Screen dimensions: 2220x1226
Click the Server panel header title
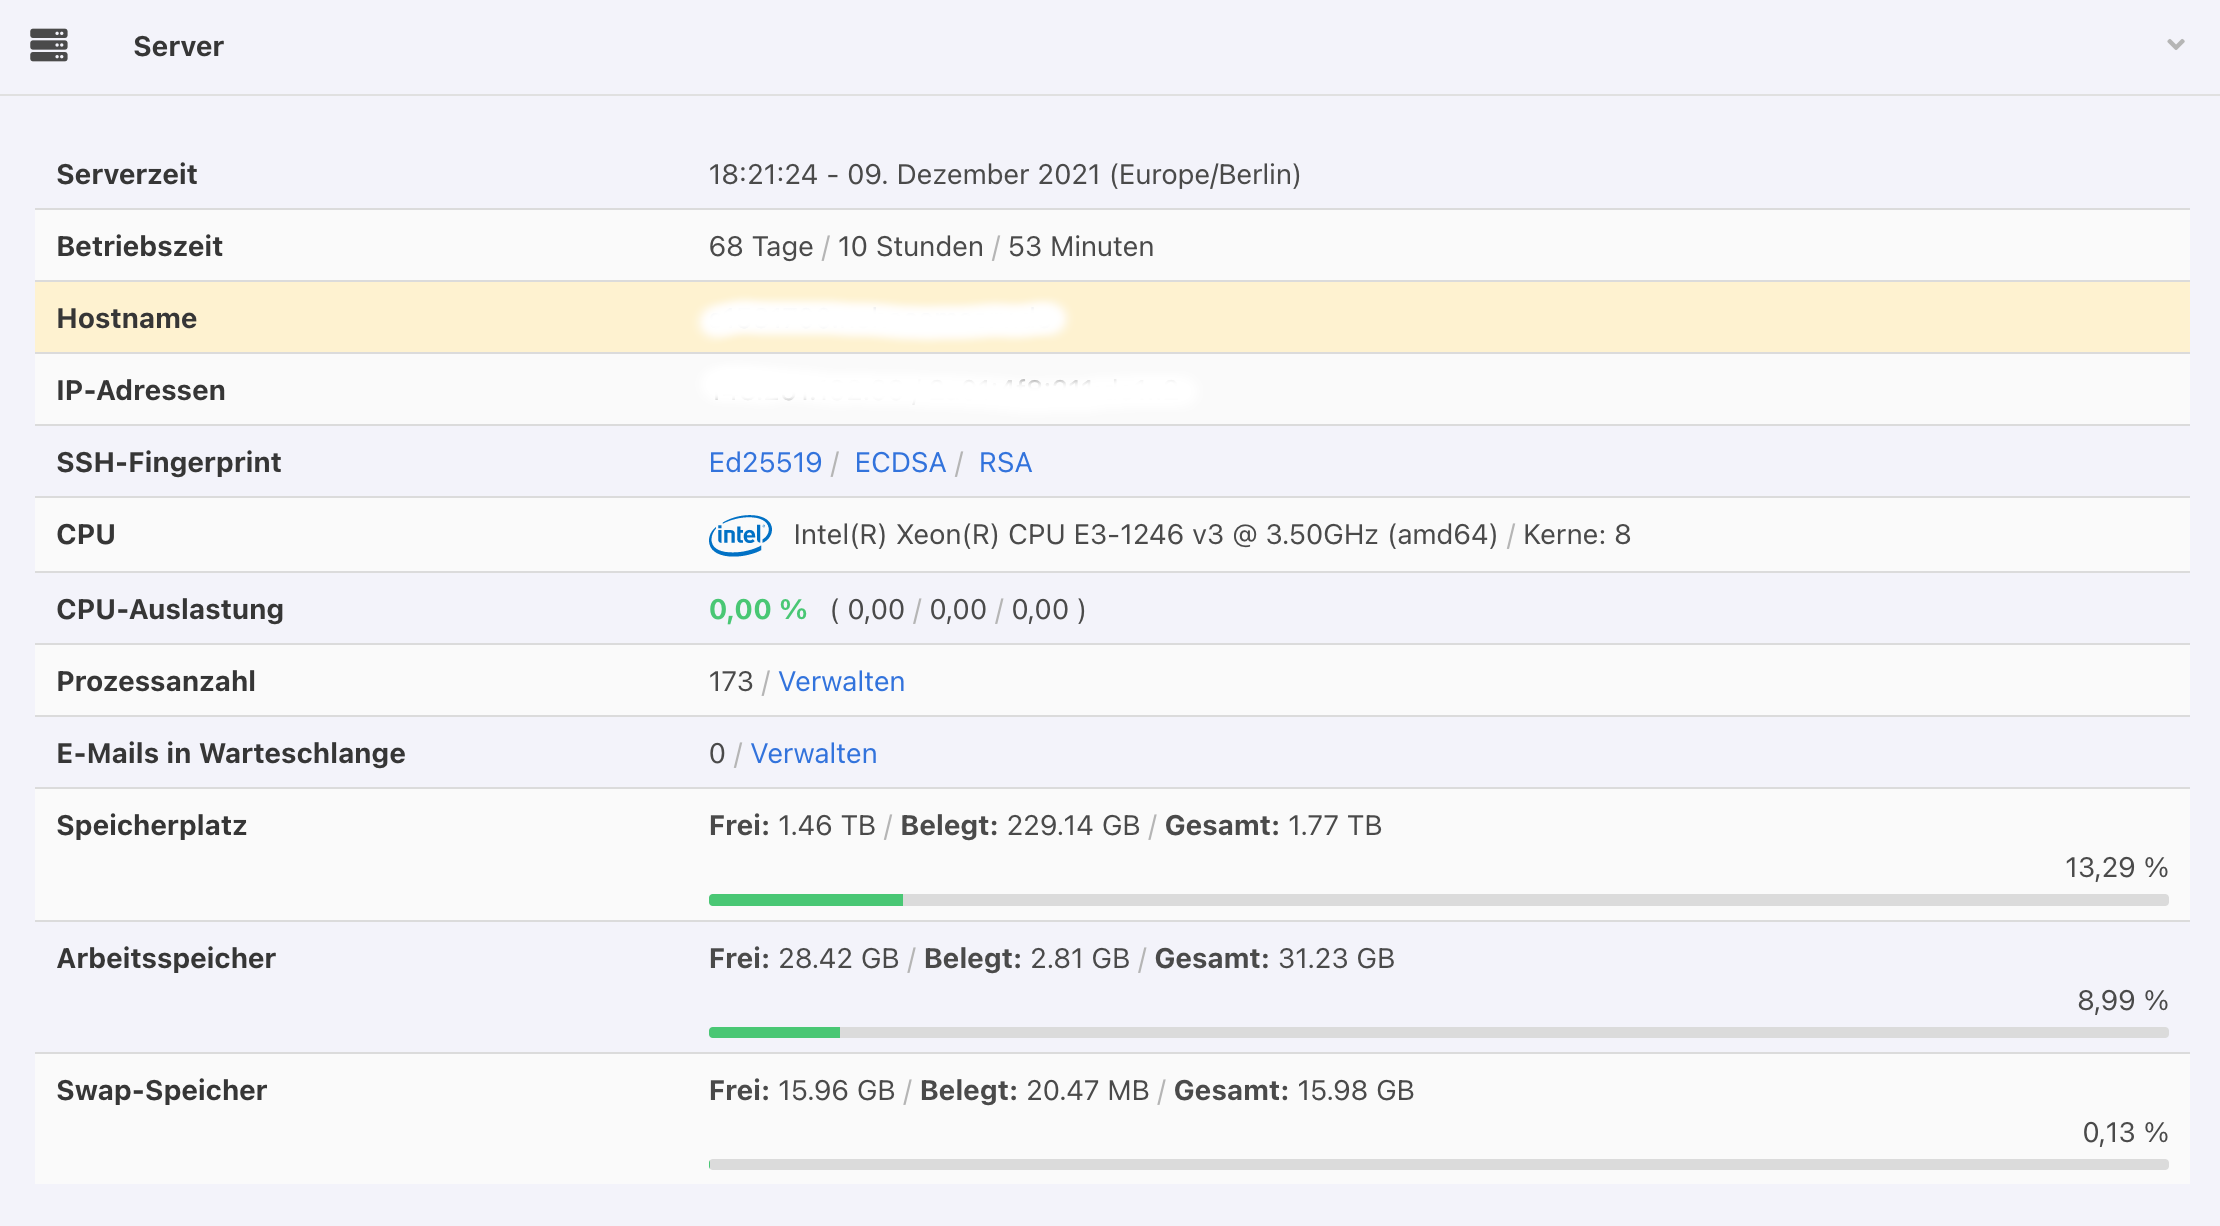tap(178, 46)
